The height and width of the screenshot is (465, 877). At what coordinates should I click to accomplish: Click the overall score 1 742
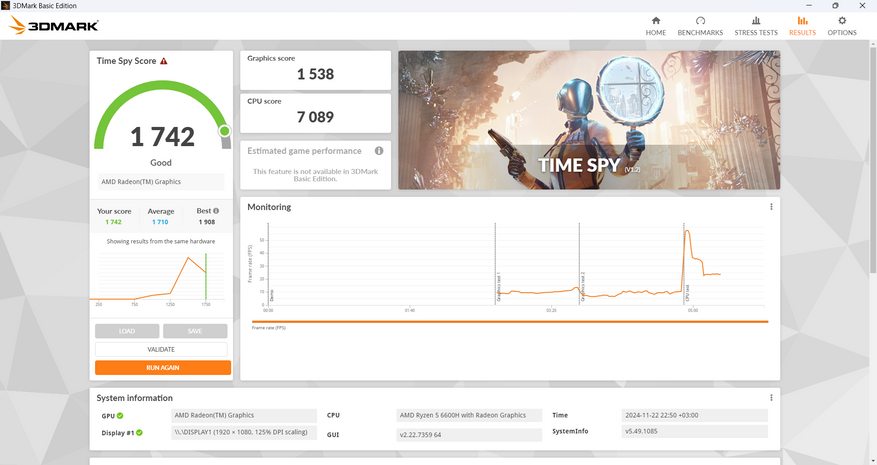[162, 137]
